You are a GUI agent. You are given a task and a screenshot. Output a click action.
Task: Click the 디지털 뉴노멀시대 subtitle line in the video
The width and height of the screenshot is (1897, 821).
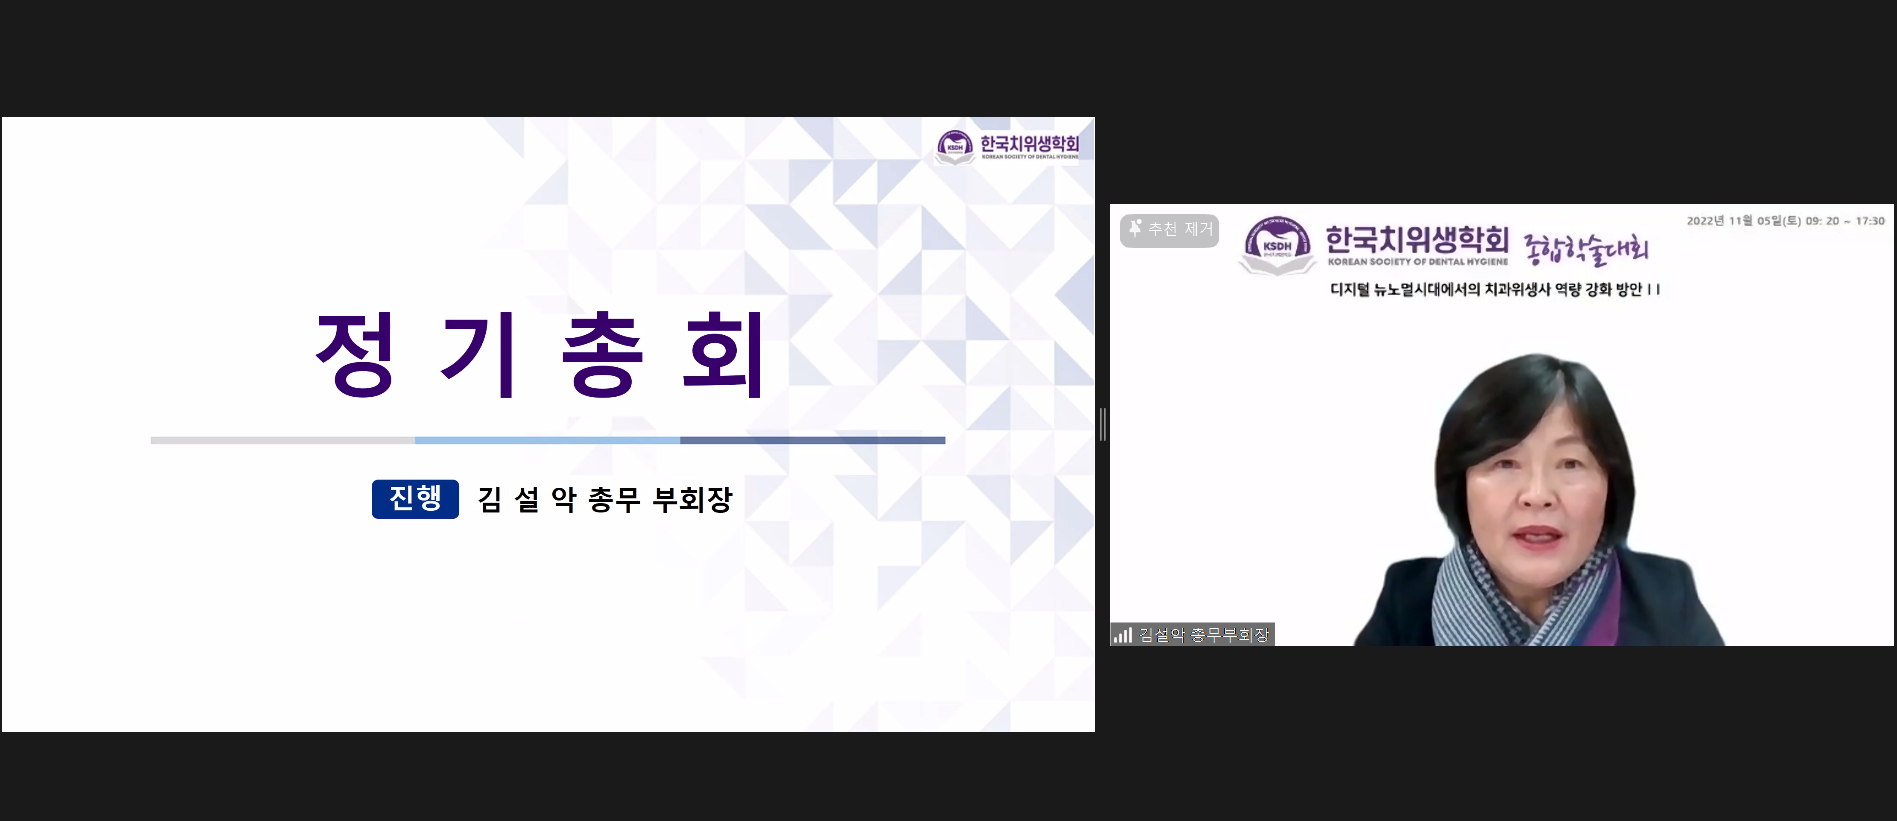pyautogui.click(x=1494, y=290)
